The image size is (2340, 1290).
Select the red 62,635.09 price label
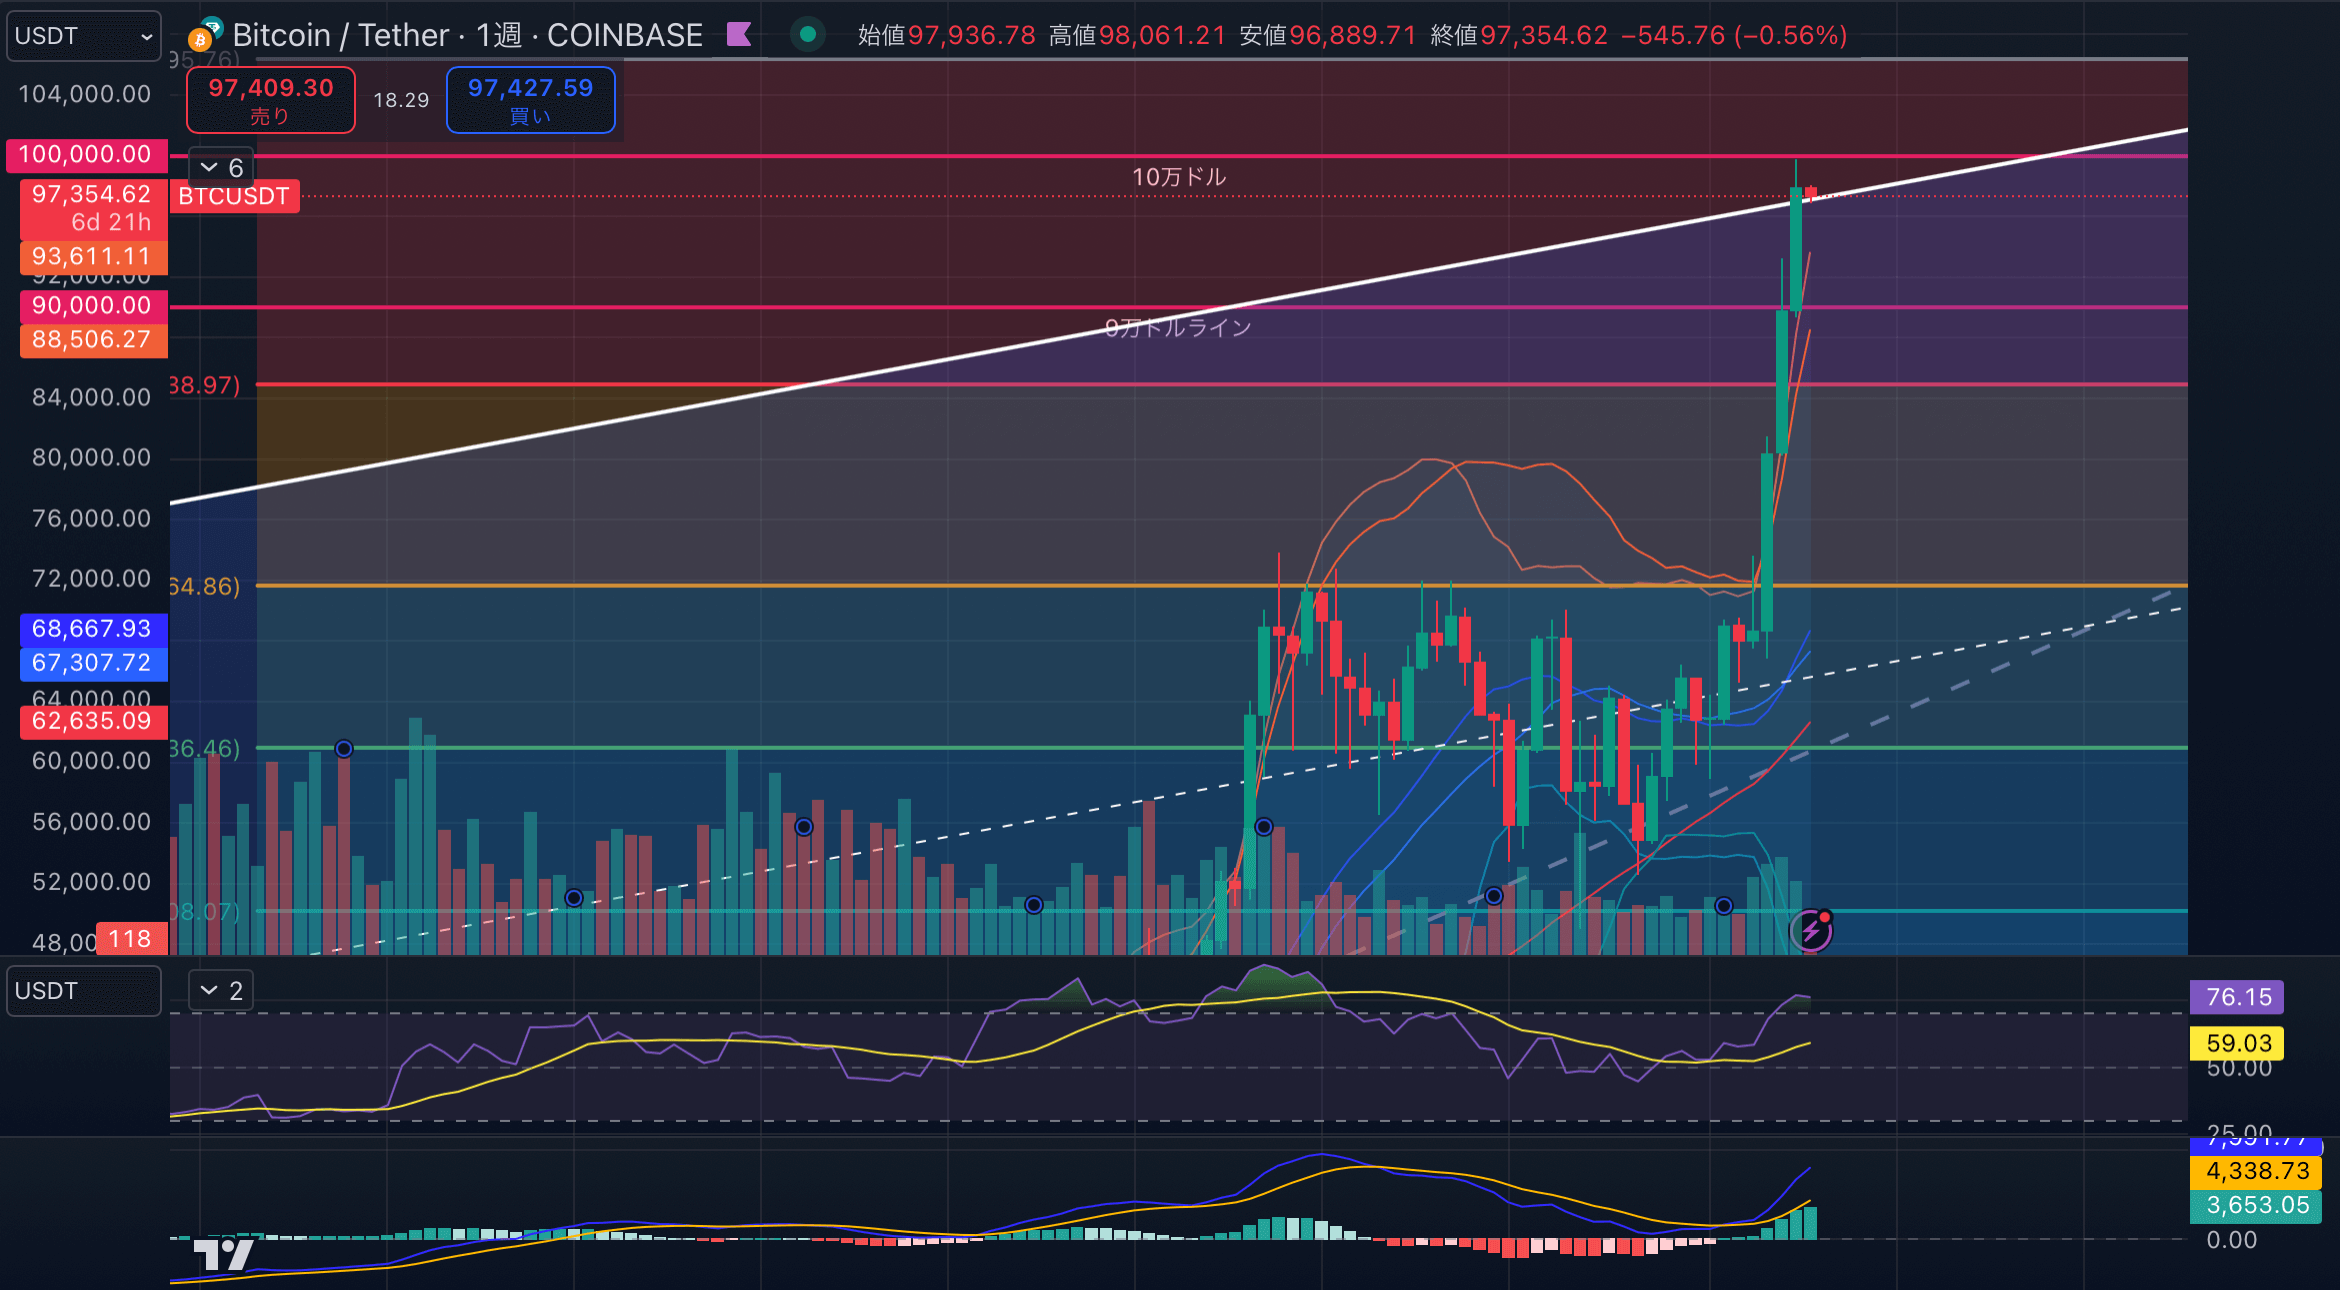93,721
